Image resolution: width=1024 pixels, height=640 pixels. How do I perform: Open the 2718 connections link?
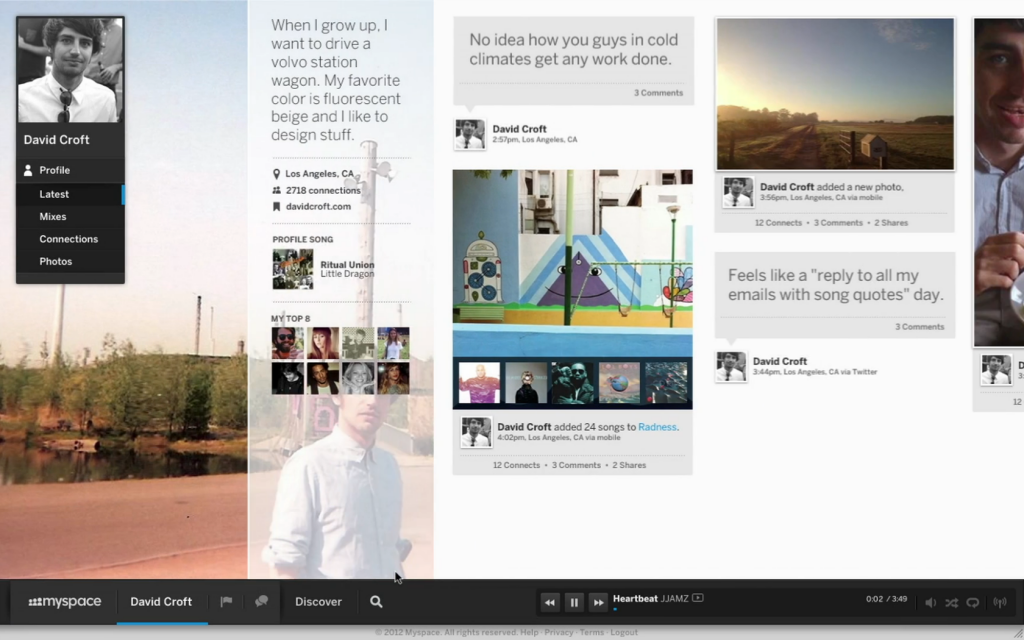tap(323, 190)
